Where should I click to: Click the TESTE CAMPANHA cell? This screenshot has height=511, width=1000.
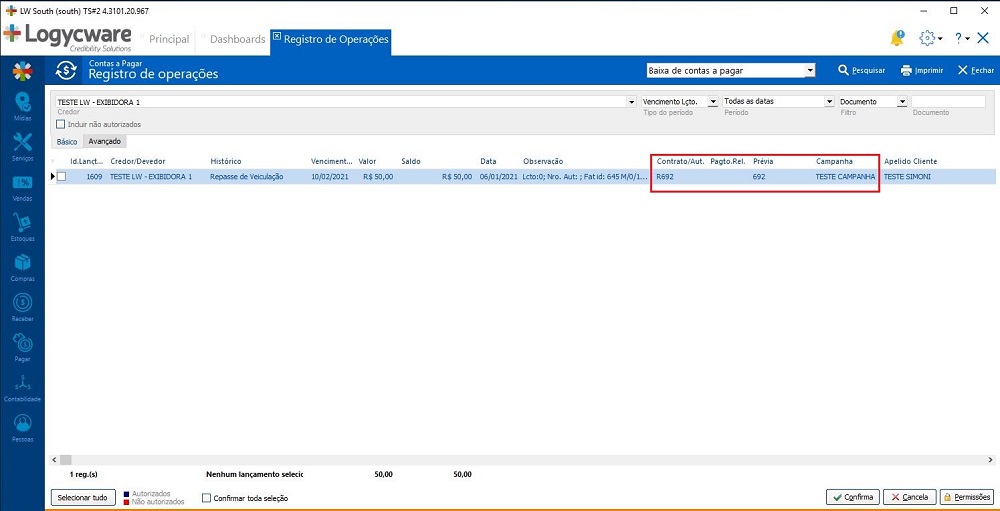coord(845,177)
